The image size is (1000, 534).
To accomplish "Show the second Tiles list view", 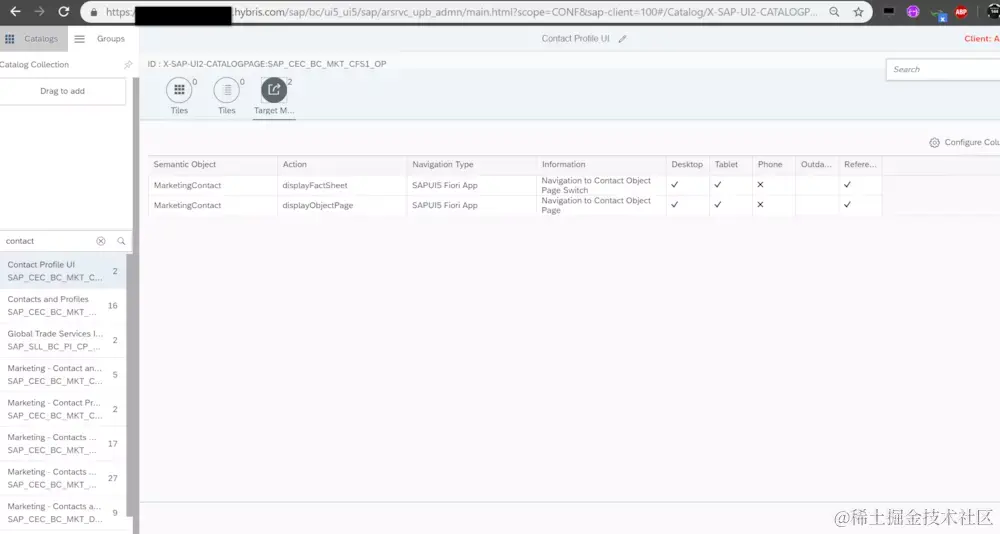I will tap(227, 90).
